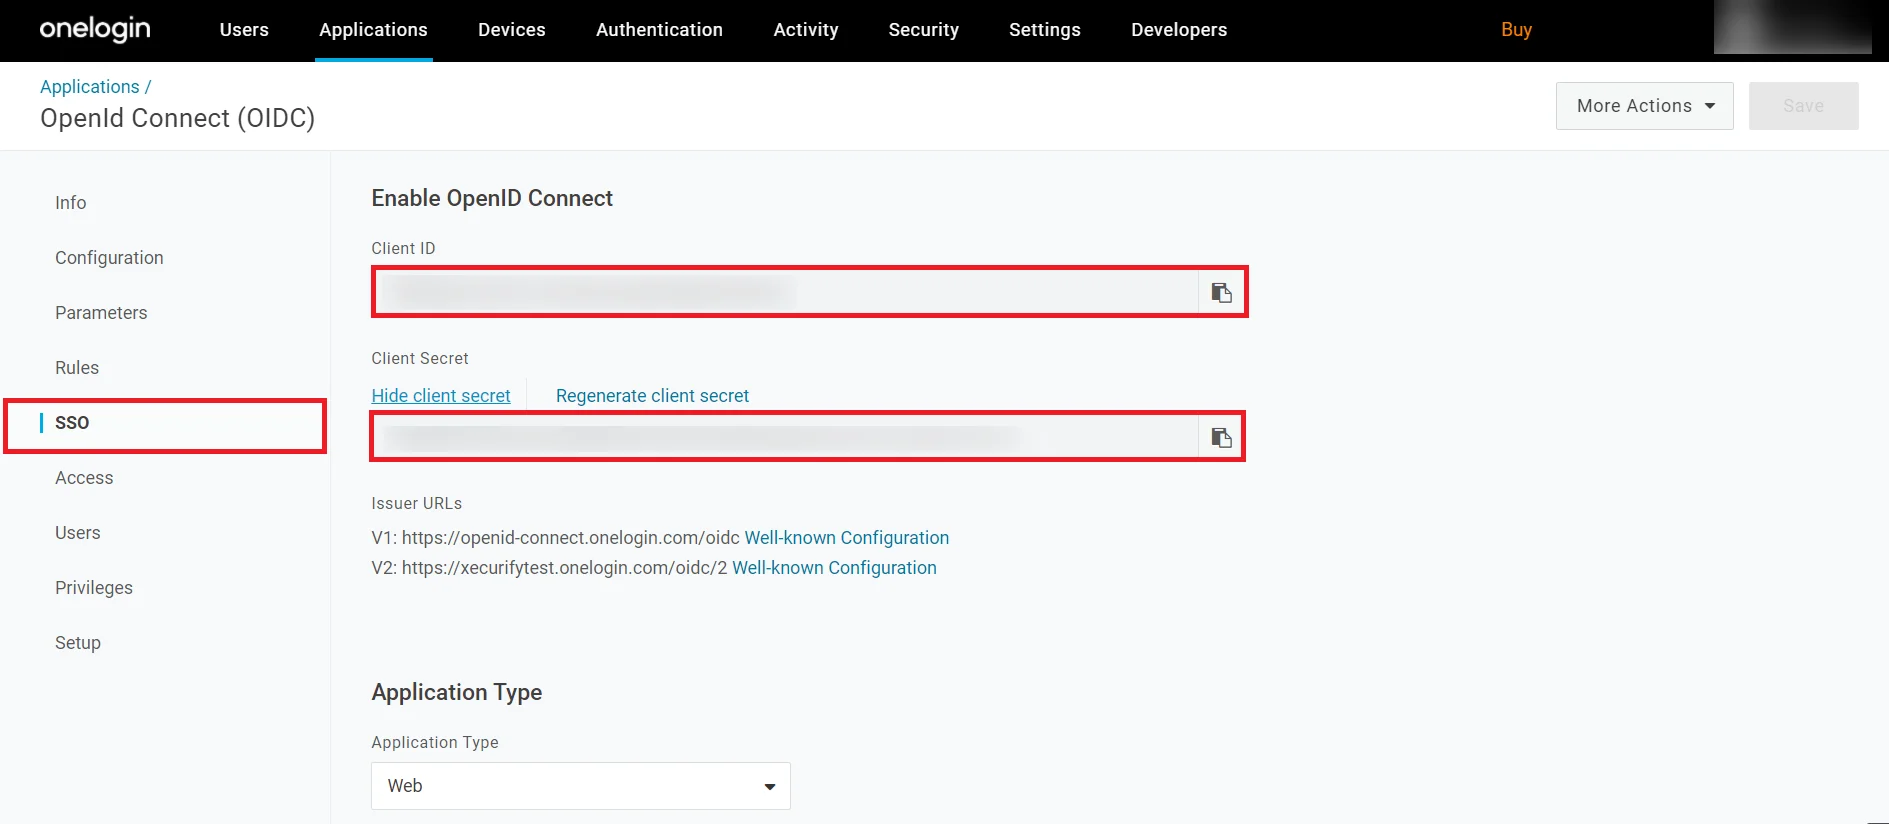Screen dimensions: 1889x824
Task: Copy the Client ID to clipboard
Action: tap(1221, 292)
